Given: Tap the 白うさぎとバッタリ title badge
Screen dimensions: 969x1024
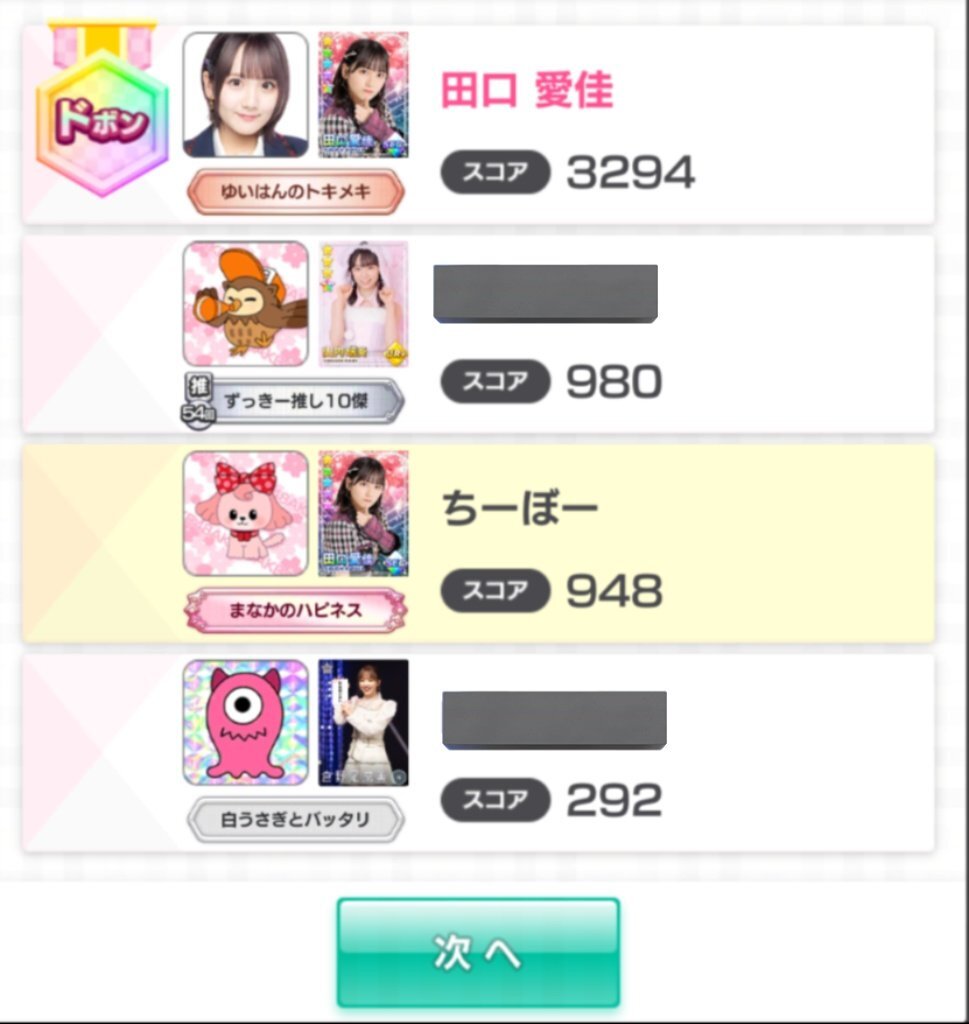Looking at the screenshot, I should tap(296, 819).
